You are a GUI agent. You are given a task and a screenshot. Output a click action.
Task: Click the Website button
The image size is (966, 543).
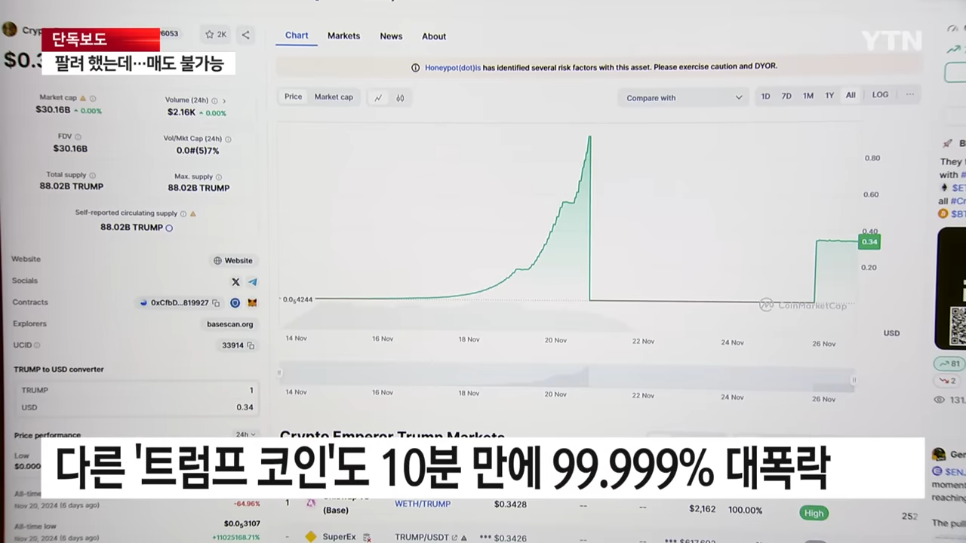[x=233, y=260]
